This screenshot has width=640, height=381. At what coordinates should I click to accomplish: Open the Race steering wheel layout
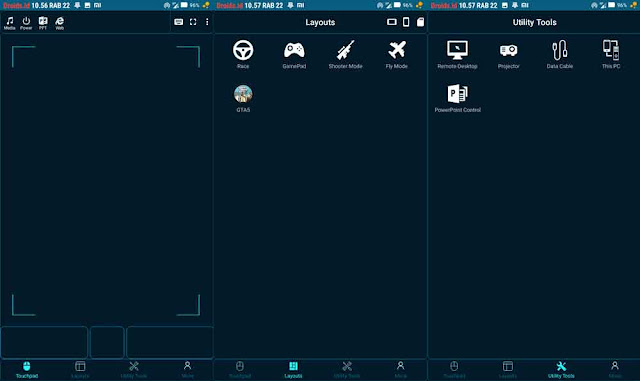pos(243,54)
